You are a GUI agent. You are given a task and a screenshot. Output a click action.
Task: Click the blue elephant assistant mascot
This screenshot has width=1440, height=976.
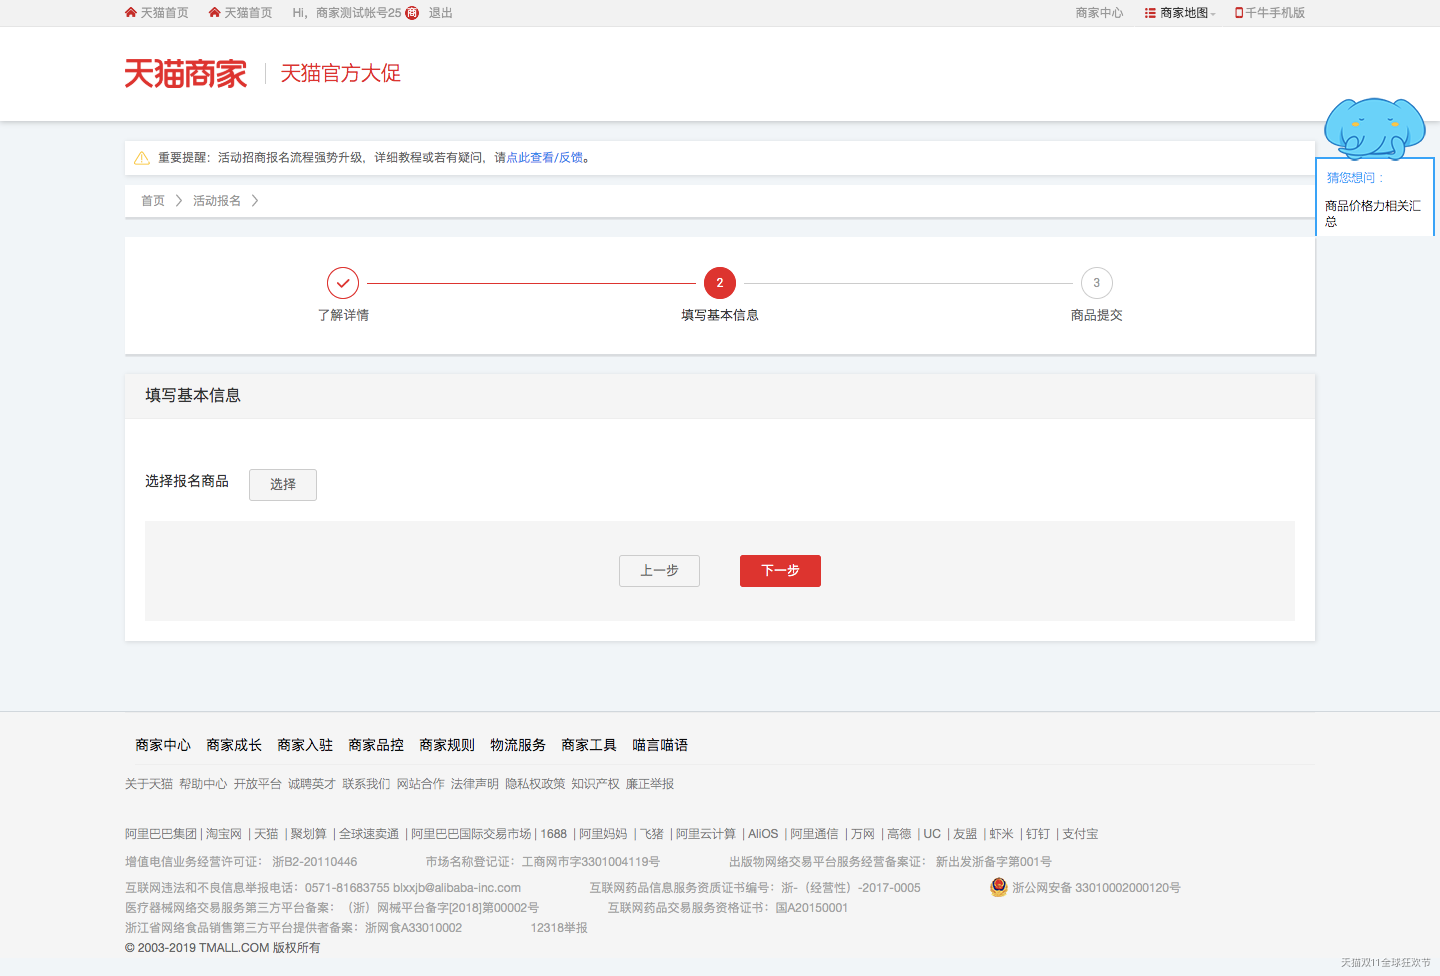[x=1374, y=128]
